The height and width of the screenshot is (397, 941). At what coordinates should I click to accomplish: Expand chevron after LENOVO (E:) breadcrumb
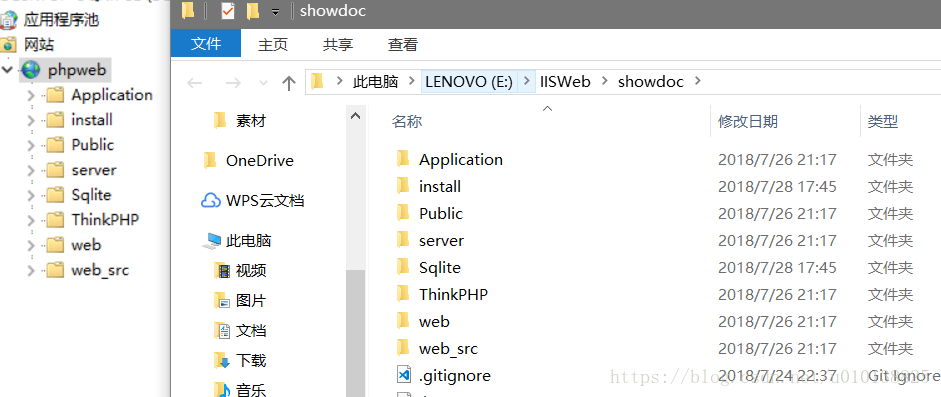(526, 82)
